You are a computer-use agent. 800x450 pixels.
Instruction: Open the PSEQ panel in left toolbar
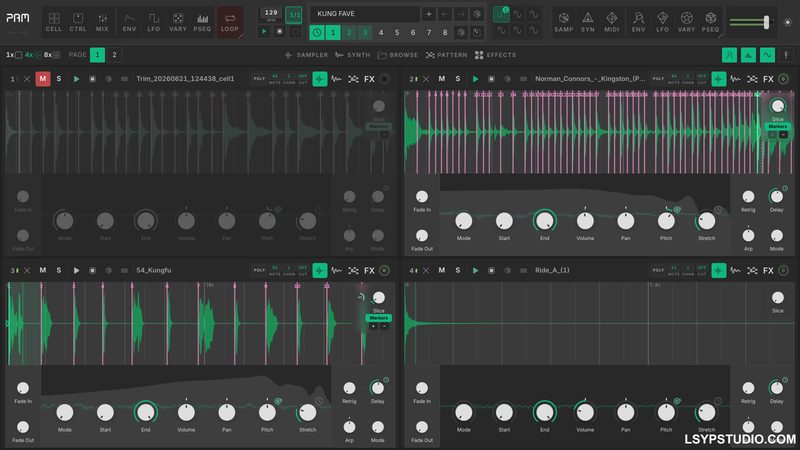202,22
